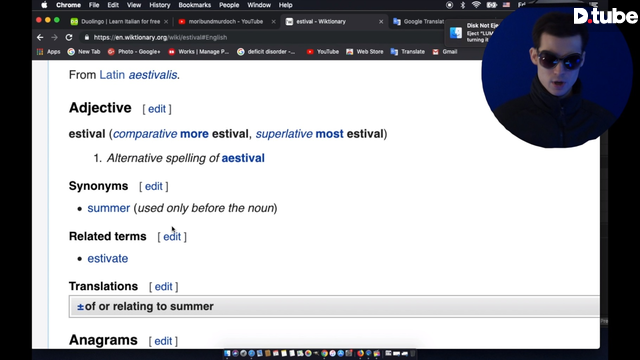Click the US flag input source icon

pos(506,5)
